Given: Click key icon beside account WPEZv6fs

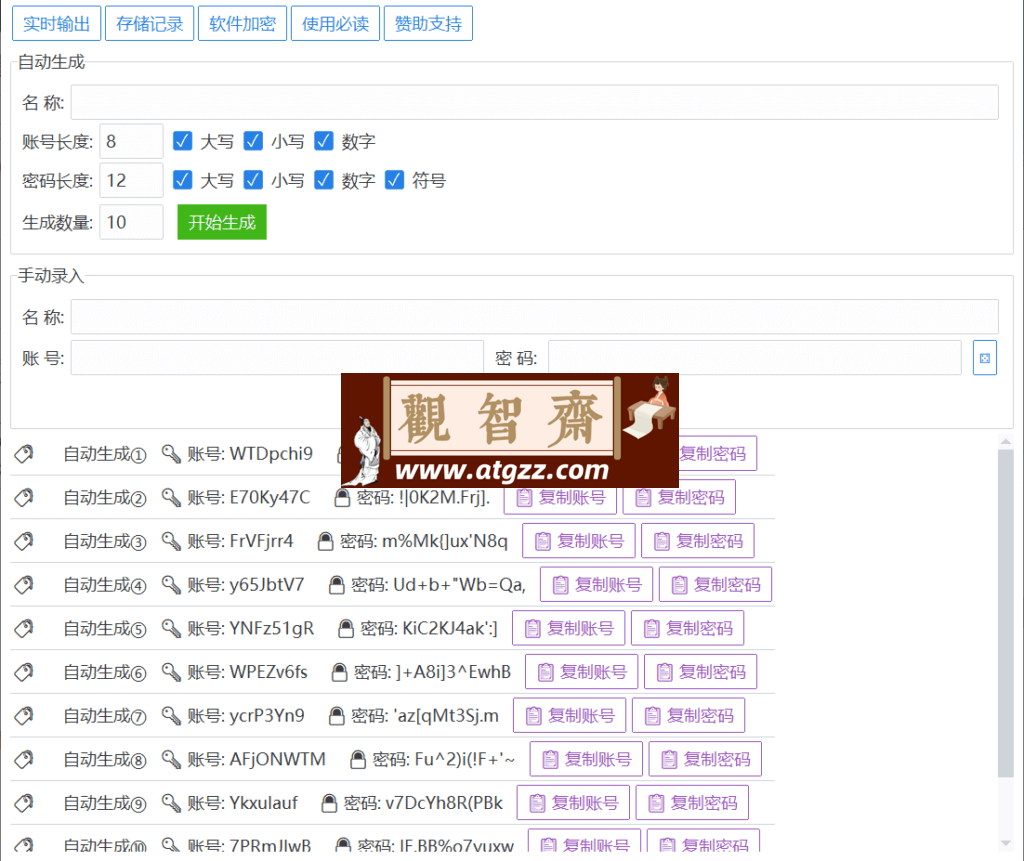Looking at the screenshot, I should 171,672.
